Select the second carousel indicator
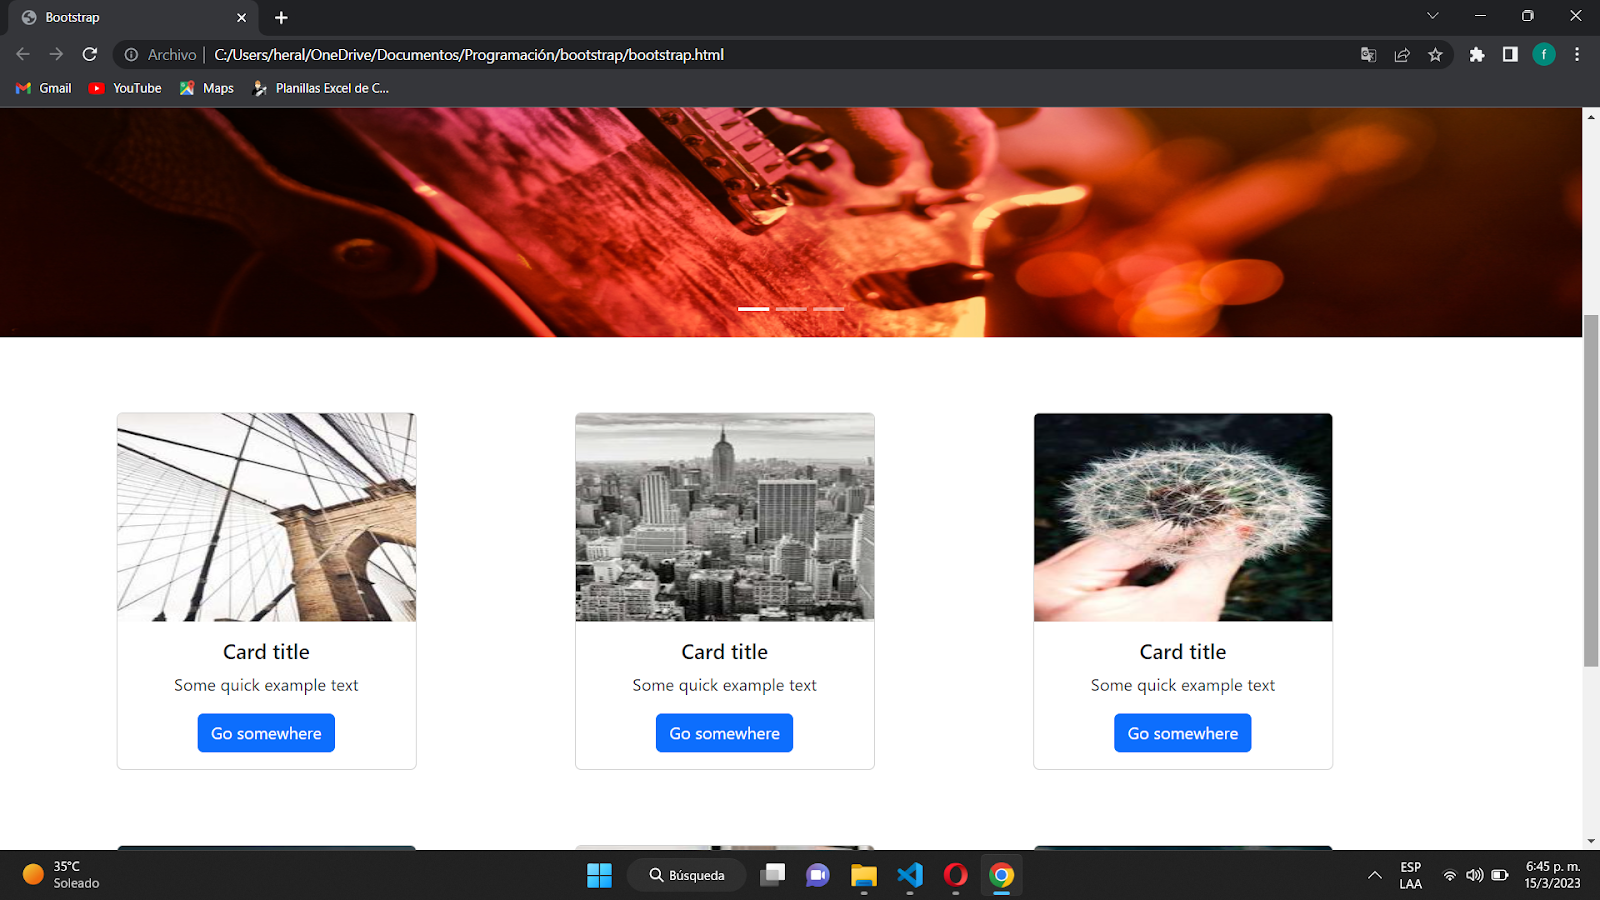Screen dimensions: 1600x900 791,309
